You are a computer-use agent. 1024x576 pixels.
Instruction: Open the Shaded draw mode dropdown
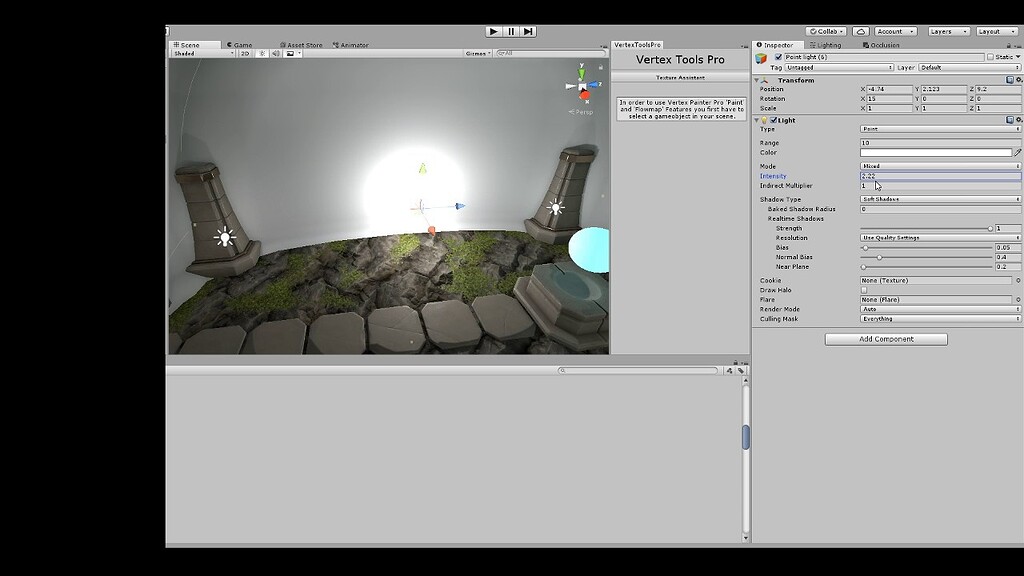(x=200, y=54)
